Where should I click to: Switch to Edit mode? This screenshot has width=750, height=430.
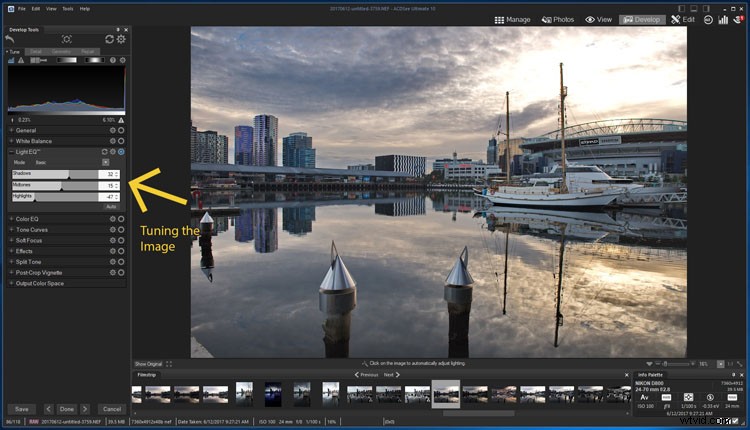(683, 20)
